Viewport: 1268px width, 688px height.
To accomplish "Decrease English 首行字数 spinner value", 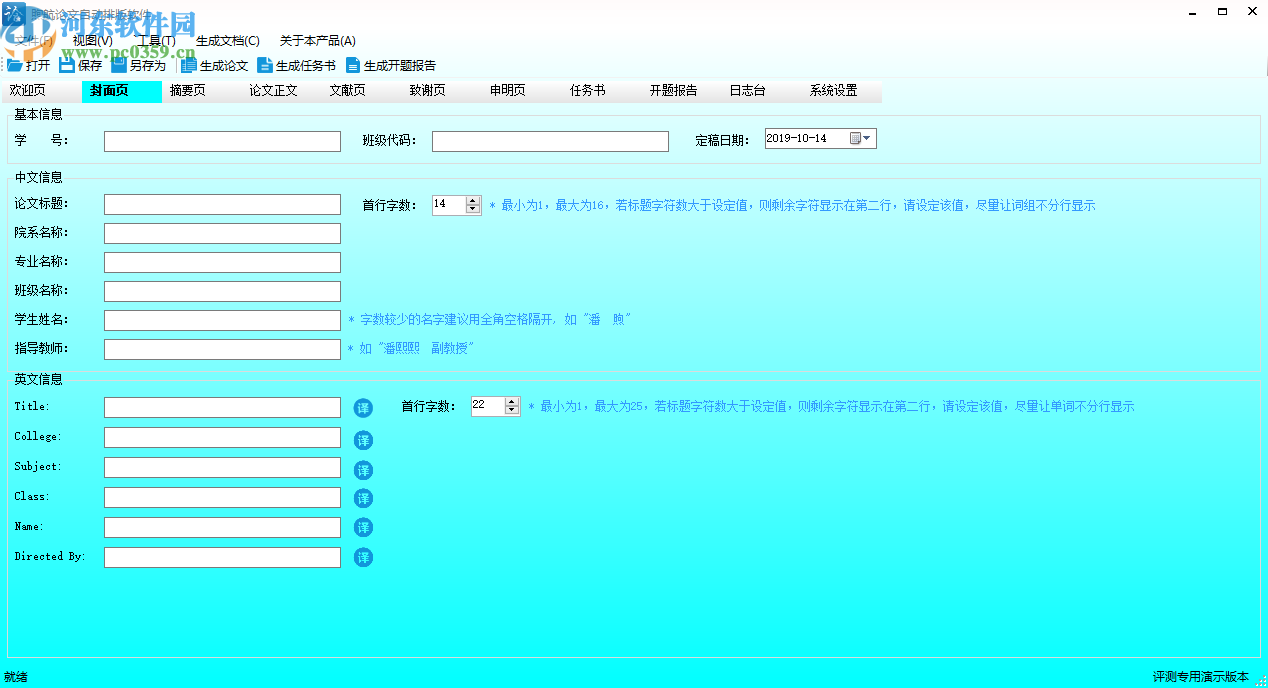I will tap(512, 411).
